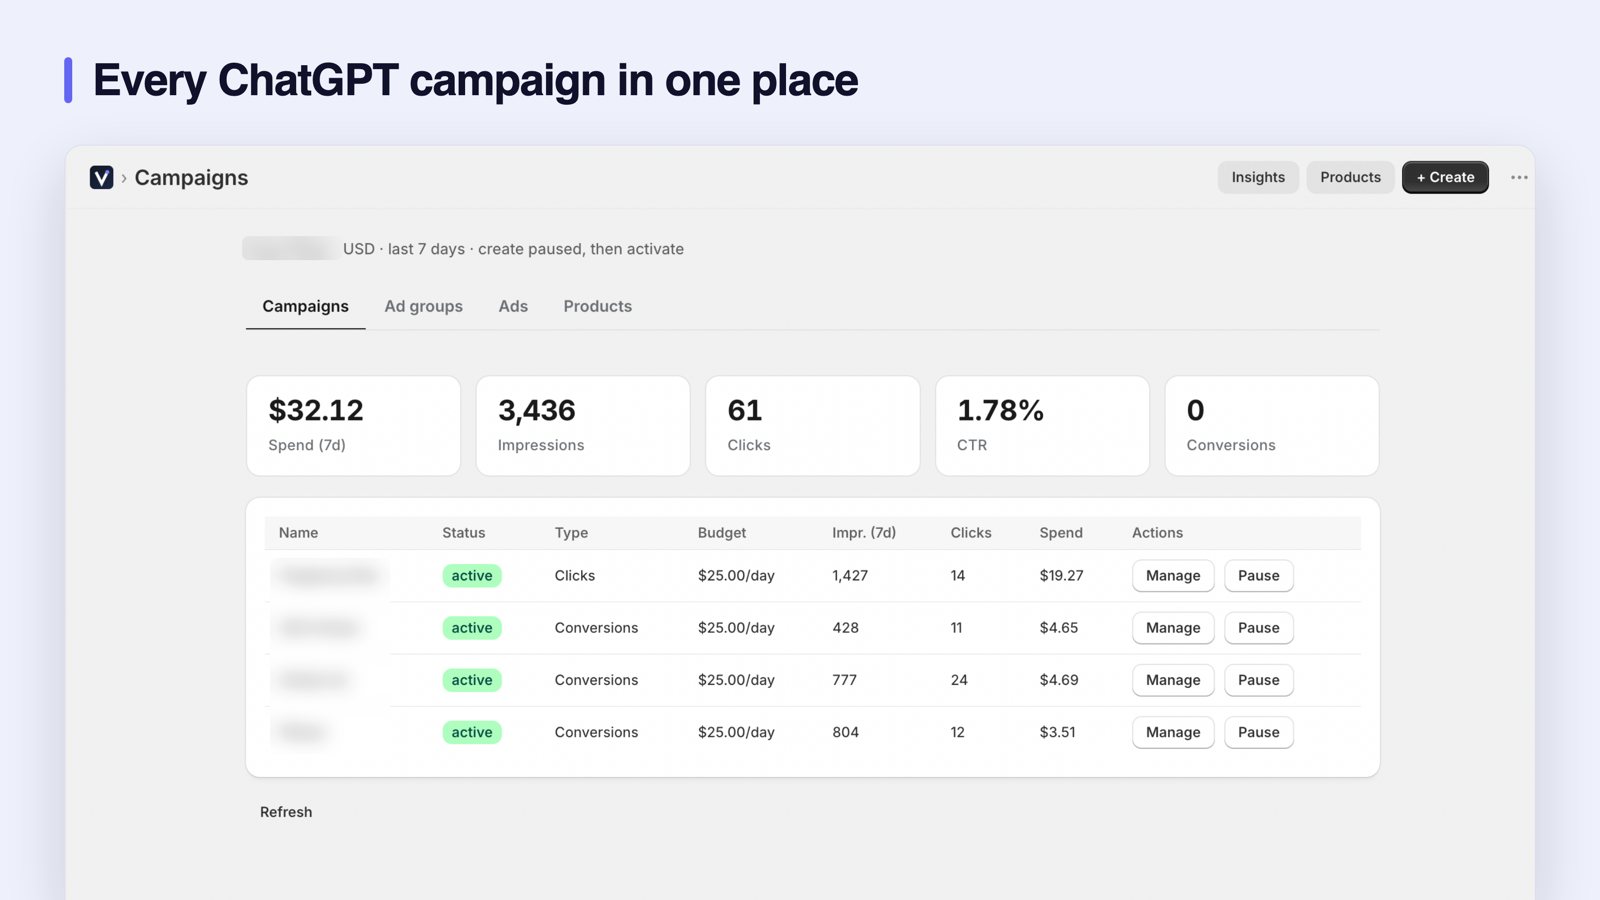Image resolution: width=1600 pixels, height=900 pixels.
Task: Click the $4.65 spend cell
Action: (x=1058, y=627)
